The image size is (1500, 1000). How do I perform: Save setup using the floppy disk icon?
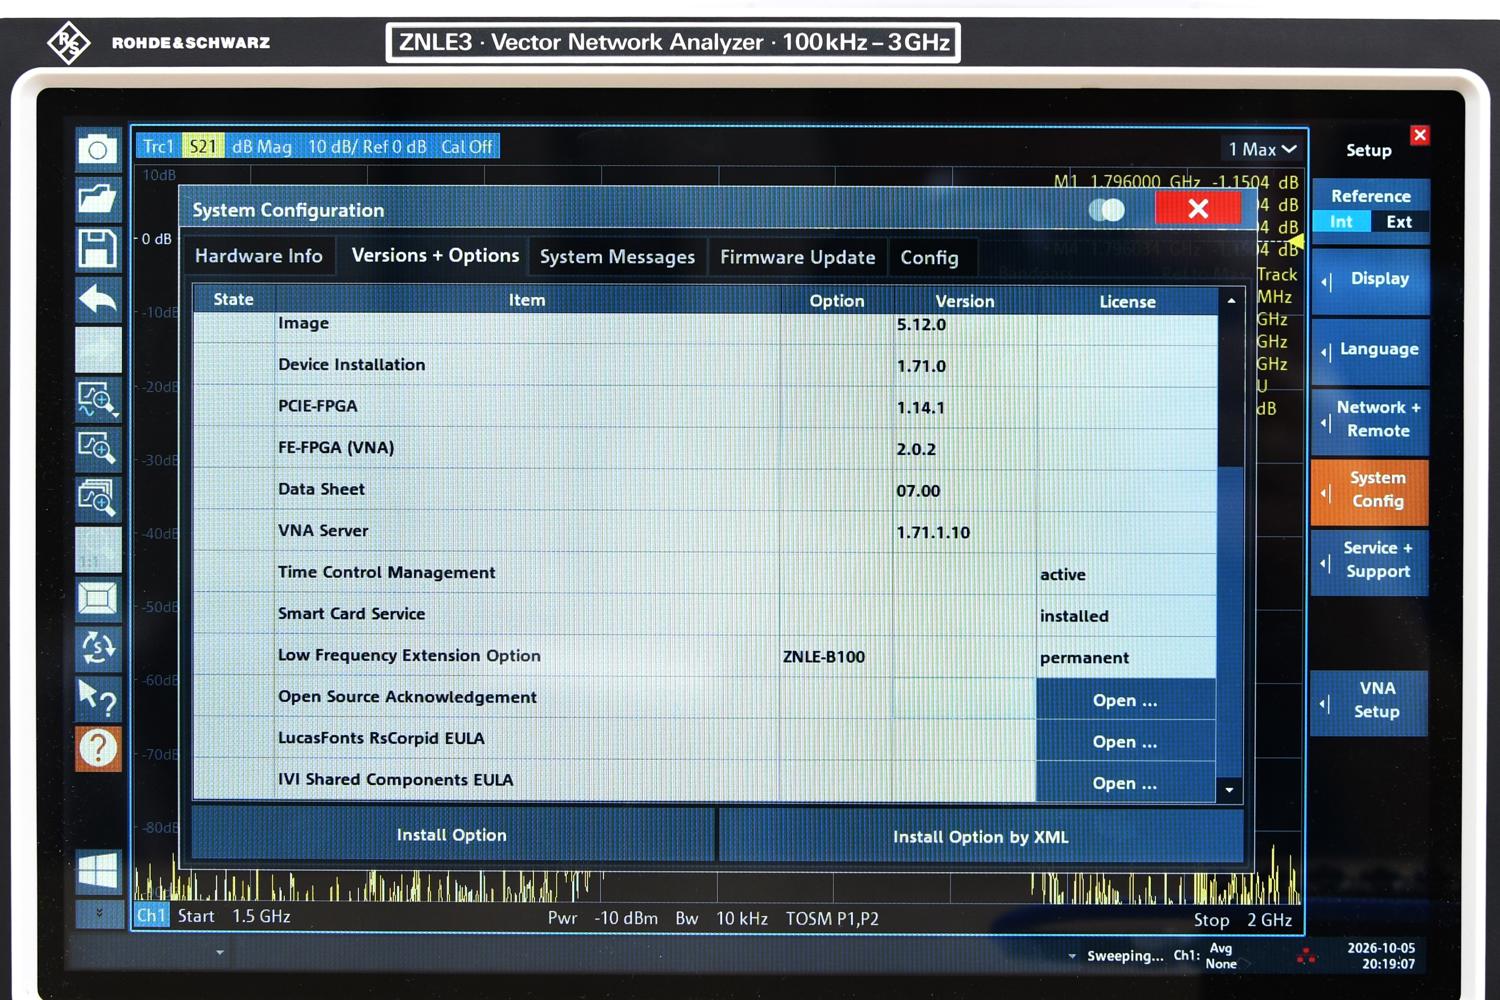coord(98,248)
